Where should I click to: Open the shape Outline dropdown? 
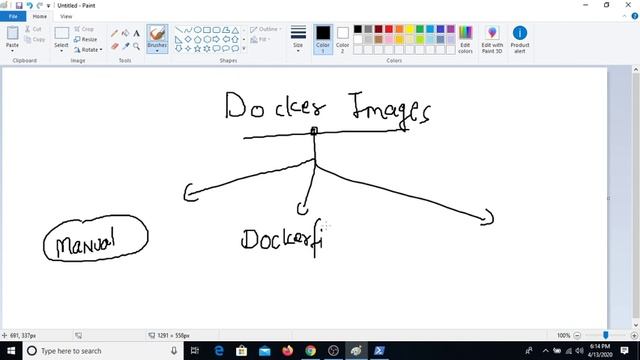click(x=266, y=29)
